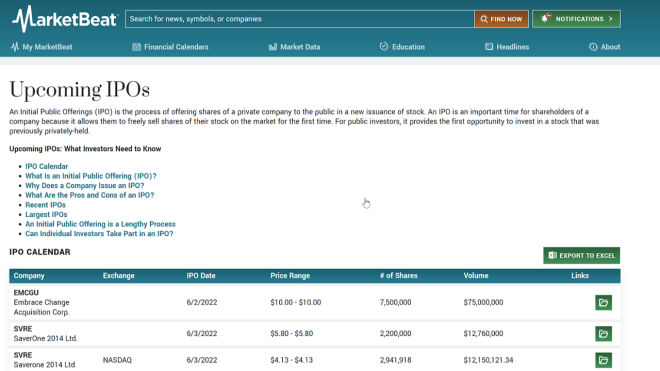Click the $4.13 - $4.13 price range
The image size is (660, 371).
pos(292,360)
